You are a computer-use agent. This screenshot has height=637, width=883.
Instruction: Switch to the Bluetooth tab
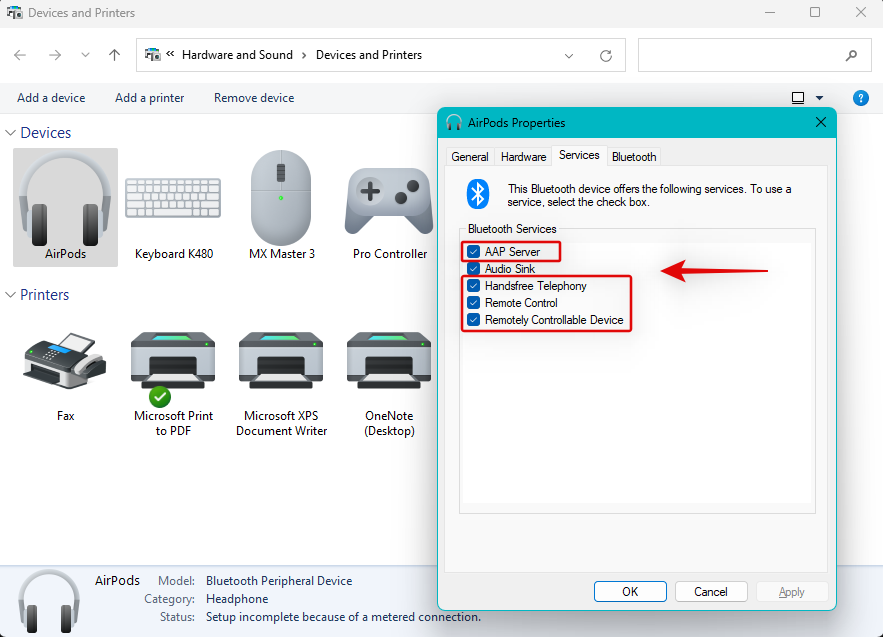[634, 157]
